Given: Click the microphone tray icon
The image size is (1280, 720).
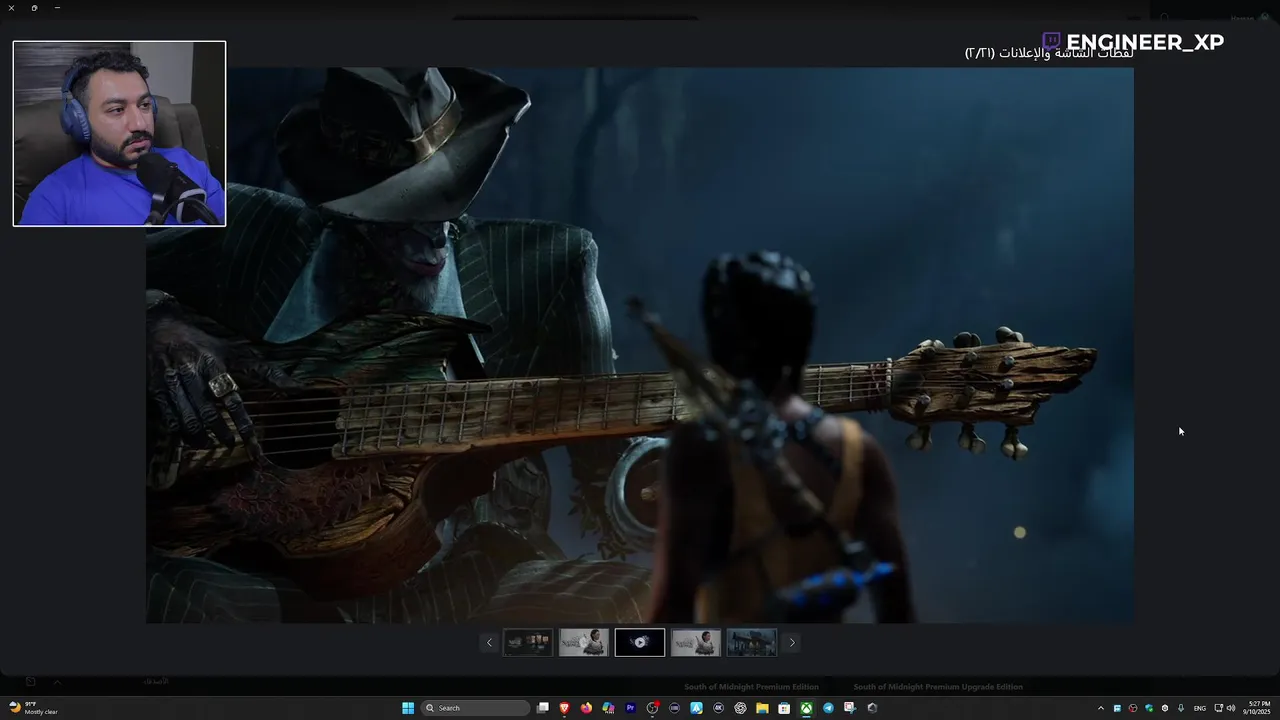Looking at the screenshot, I should (x=1181, y=708).
